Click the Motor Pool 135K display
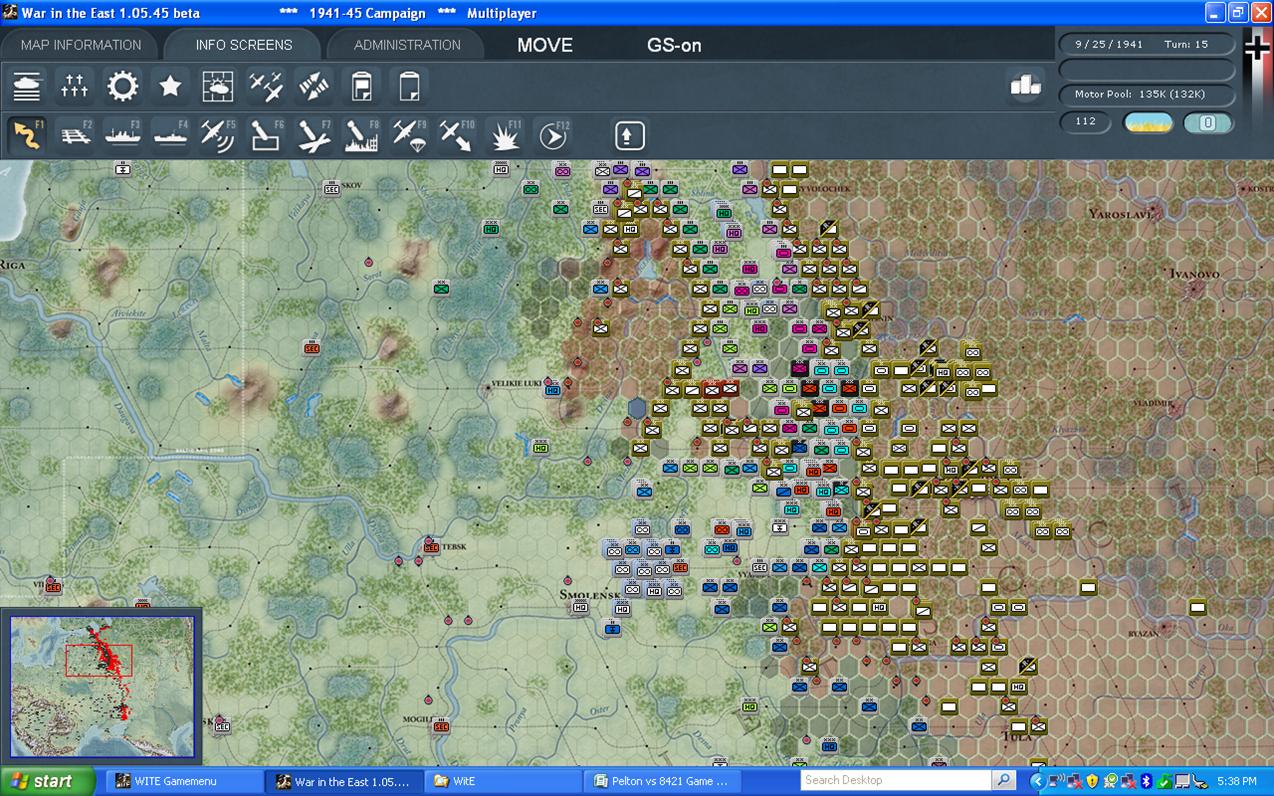The height and width of the screenshot is (796, 1274). pyautogui.click(x=1147, y=94)
